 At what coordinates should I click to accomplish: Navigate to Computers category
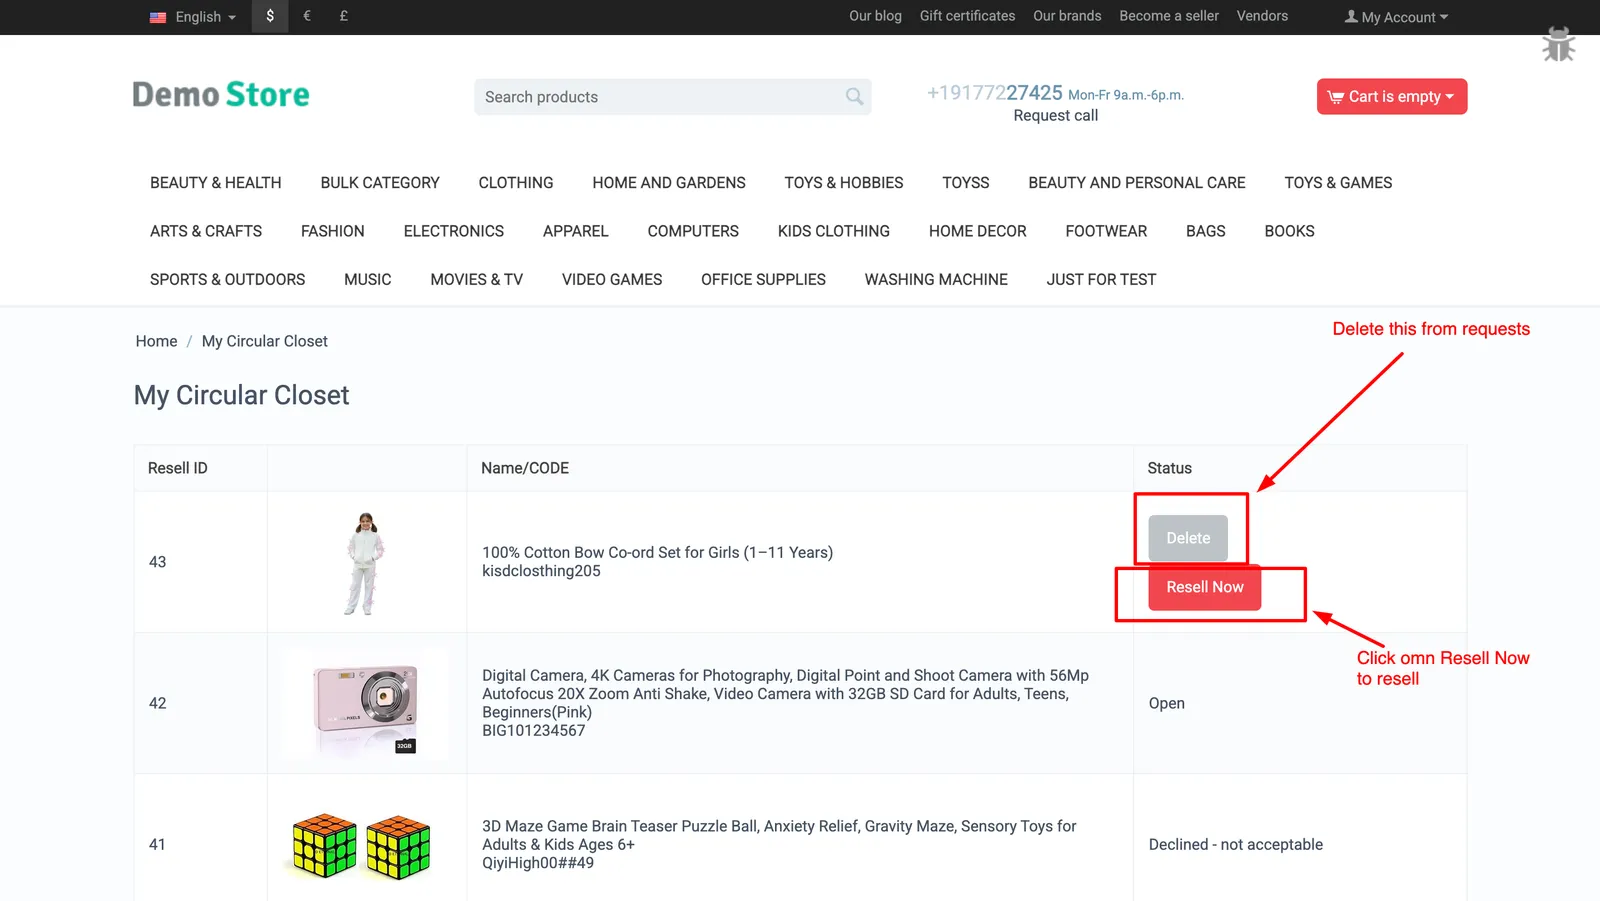(x=693, y=231)
